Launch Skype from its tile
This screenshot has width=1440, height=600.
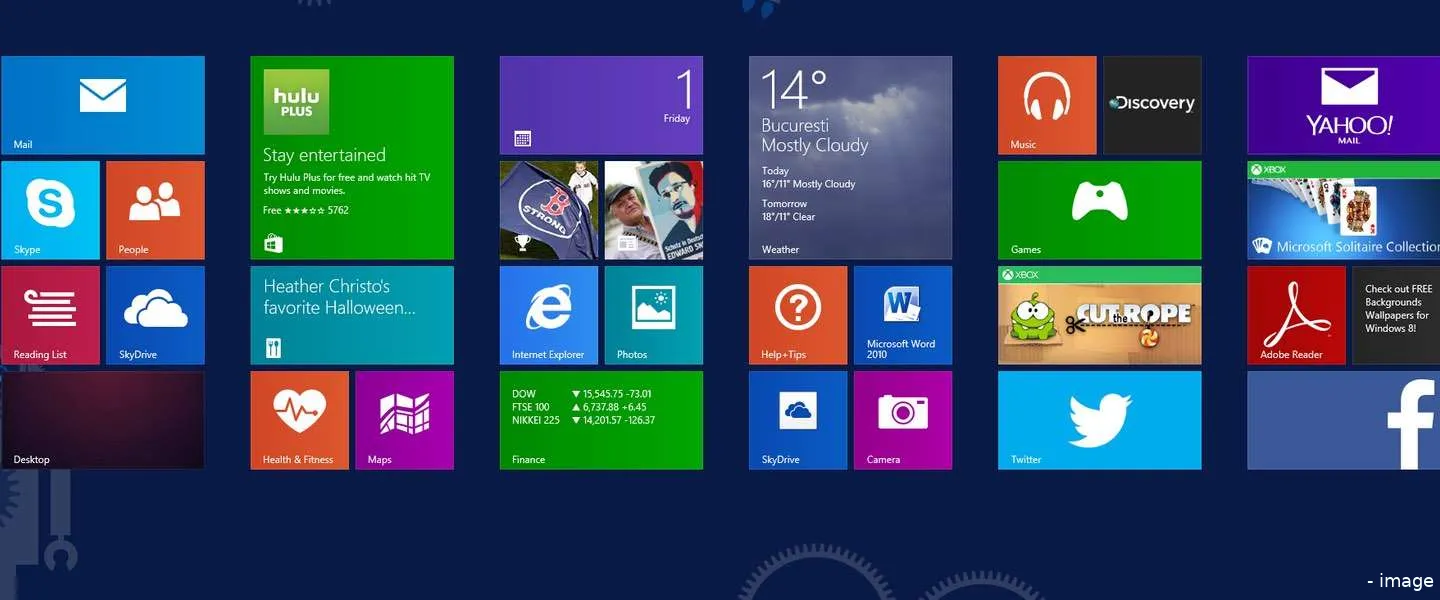[50, 210]
